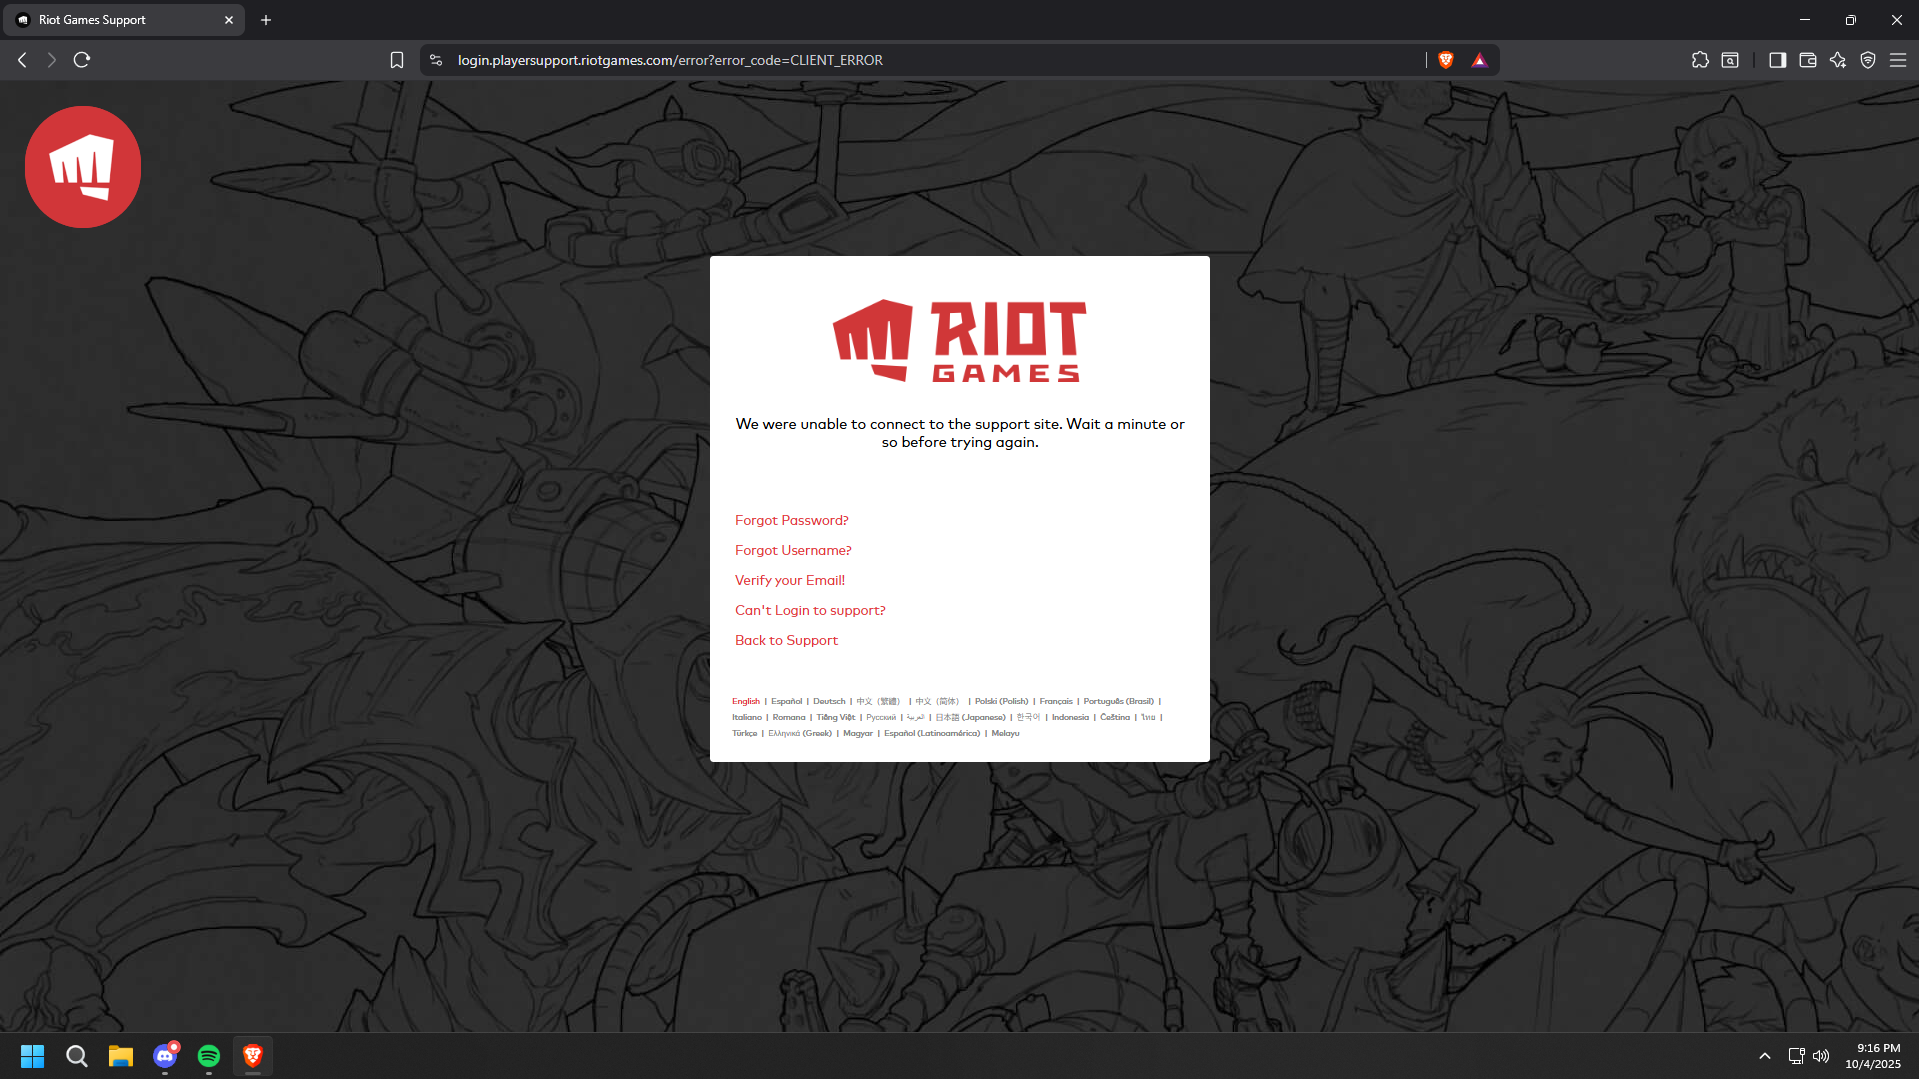Follow the Back to Support link
1919x1079 pixels.
tap(786, 640)
